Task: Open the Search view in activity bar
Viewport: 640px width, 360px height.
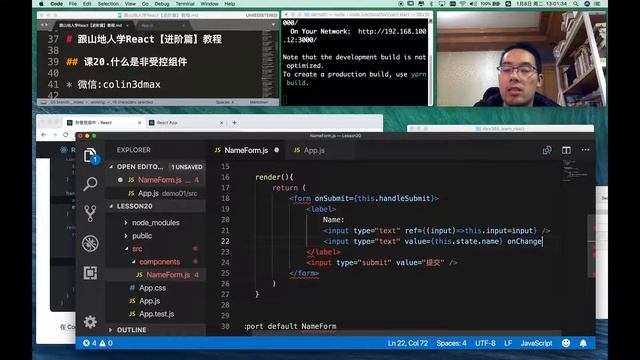Action: coord(90,184)
